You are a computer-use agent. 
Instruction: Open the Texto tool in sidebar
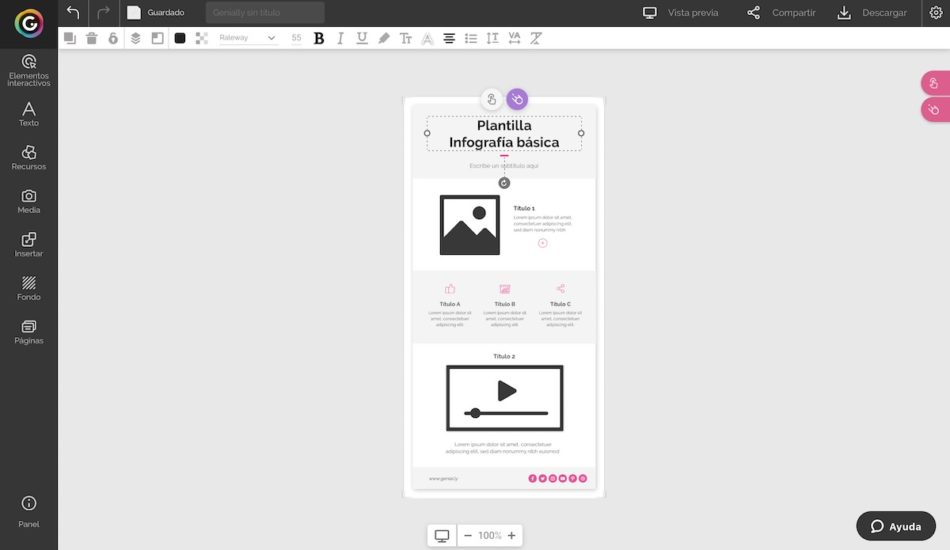[29, 114]
